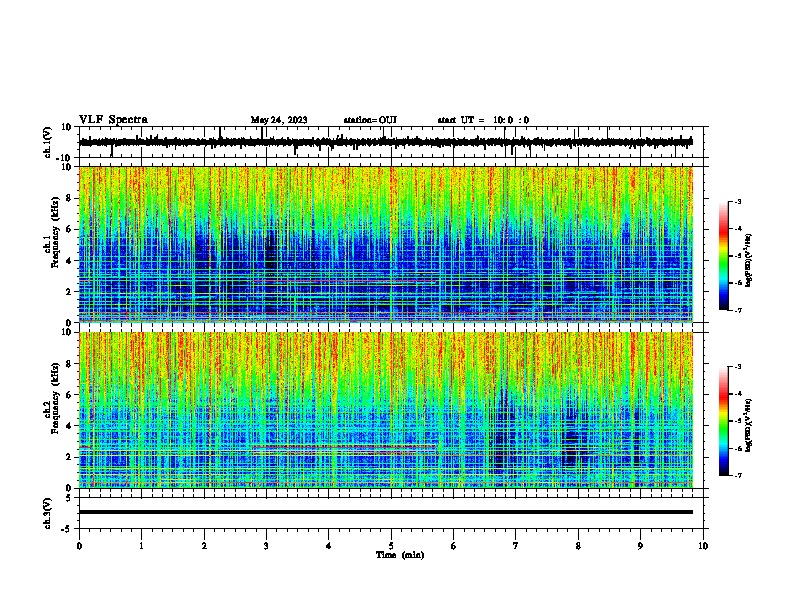
Task: Click time axis tick label '1'
Action: (141, 546)
